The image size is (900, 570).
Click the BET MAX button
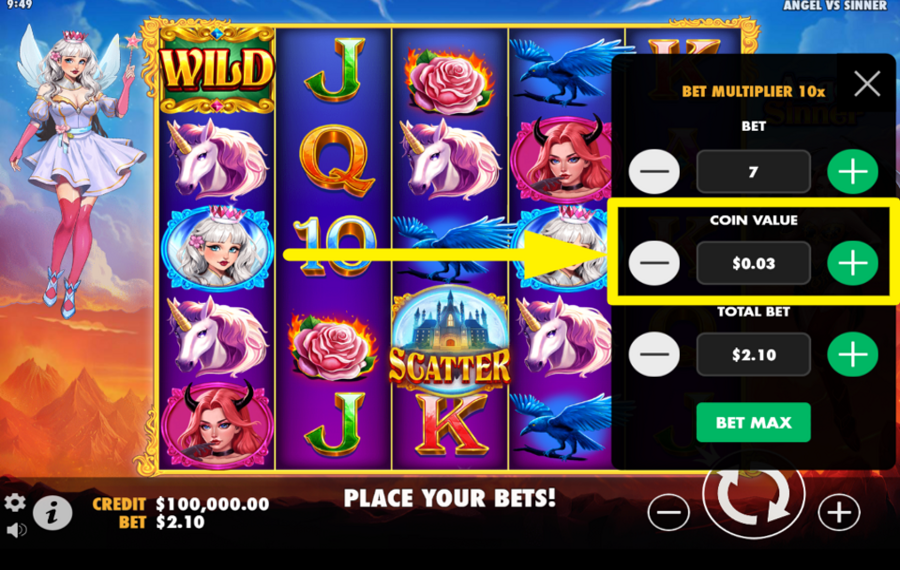coord(753,422)
